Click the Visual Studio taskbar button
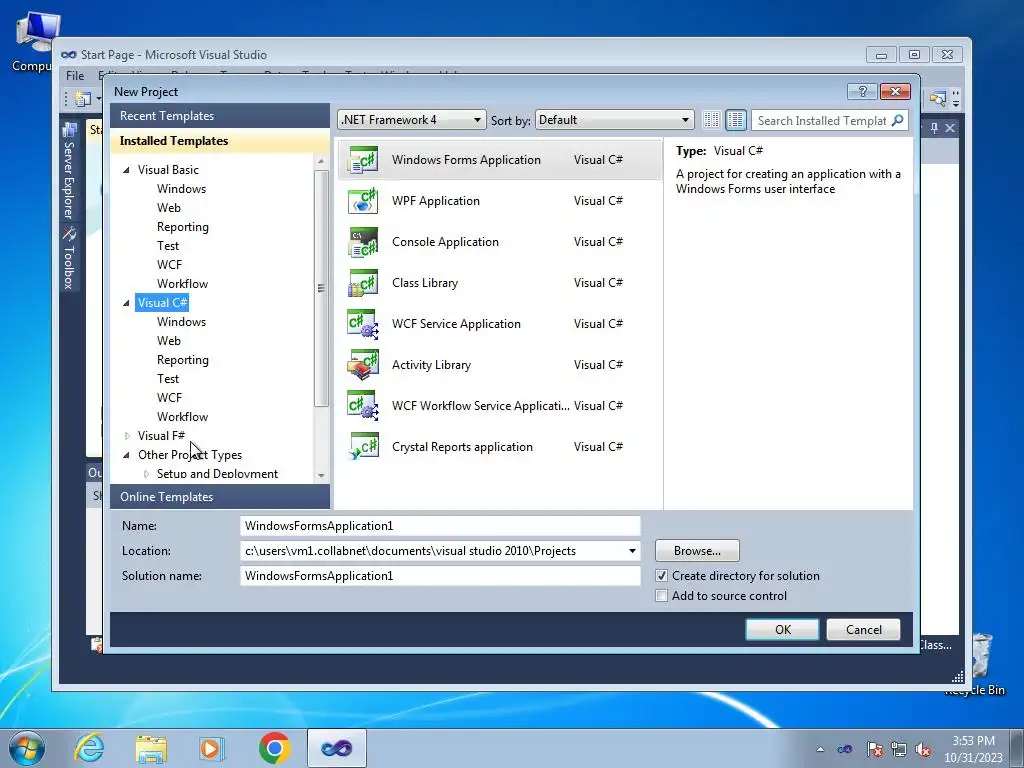 point(336,748)
